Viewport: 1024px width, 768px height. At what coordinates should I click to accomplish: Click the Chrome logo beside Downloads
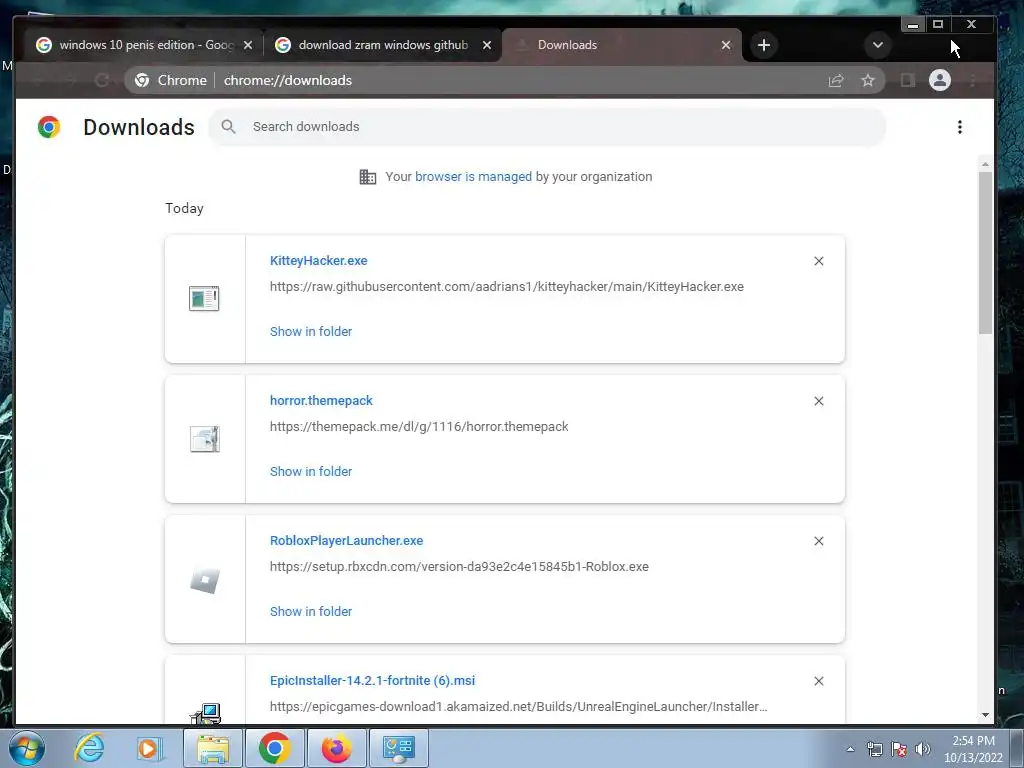point(49,127)
